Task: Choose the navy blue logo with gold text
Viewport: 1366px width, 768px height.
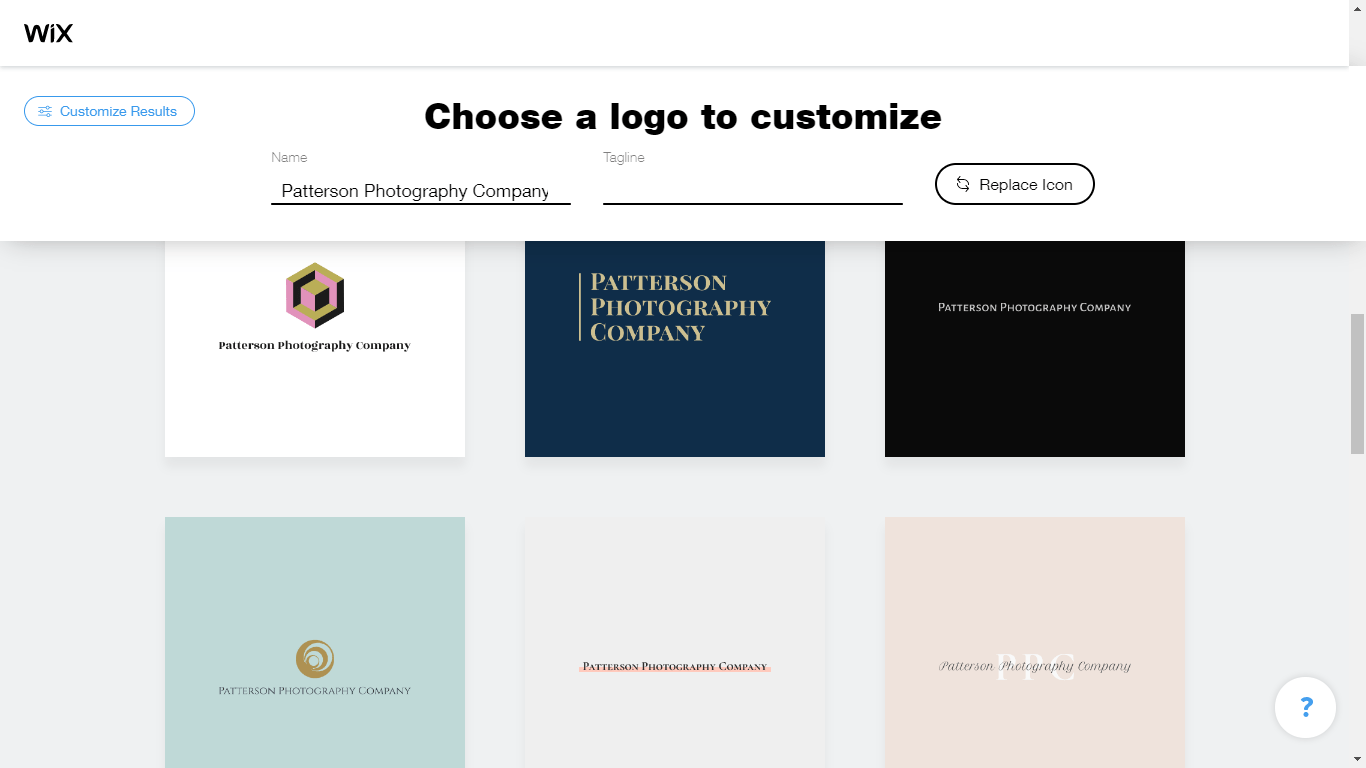Action: point(675,348)
